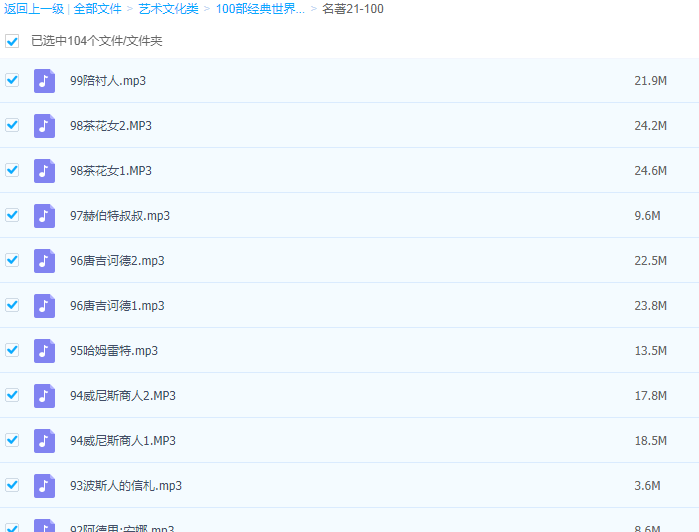Screen dimensions: 699x532
Task: Navigate to 艺术文化类 breadcrumb folder
Action: (x=168, y=9)
